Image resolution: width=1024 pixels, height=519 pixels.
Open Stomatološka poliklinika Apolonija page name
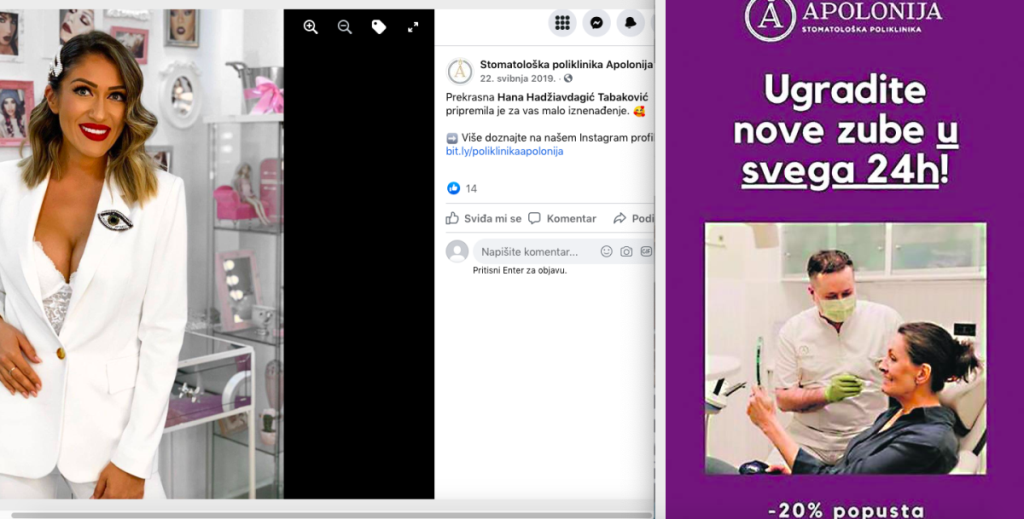[x=566, y=64]
